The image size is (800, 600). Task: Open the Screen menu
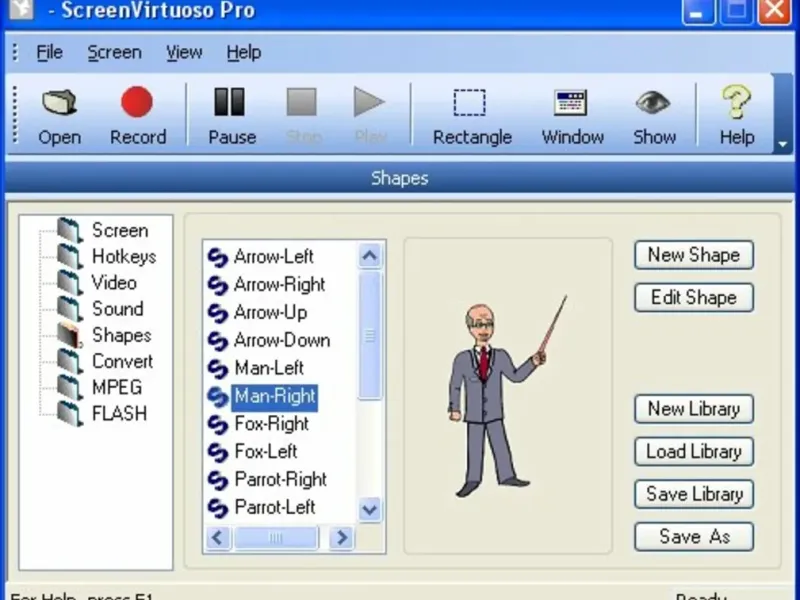point(114,52)
